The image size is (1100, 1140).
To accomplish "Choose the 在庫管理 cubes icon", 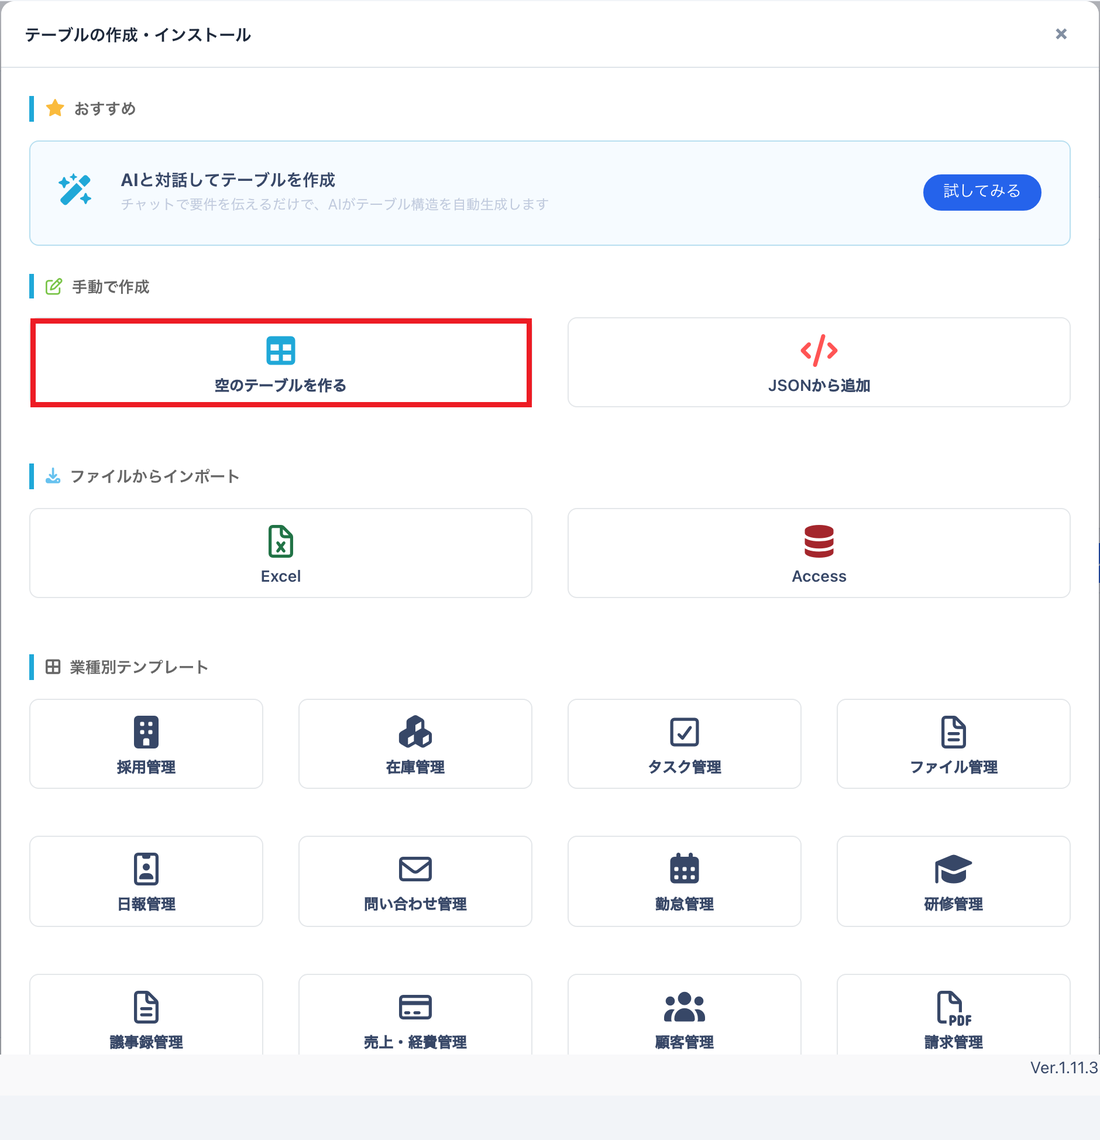I will (415, 732).
